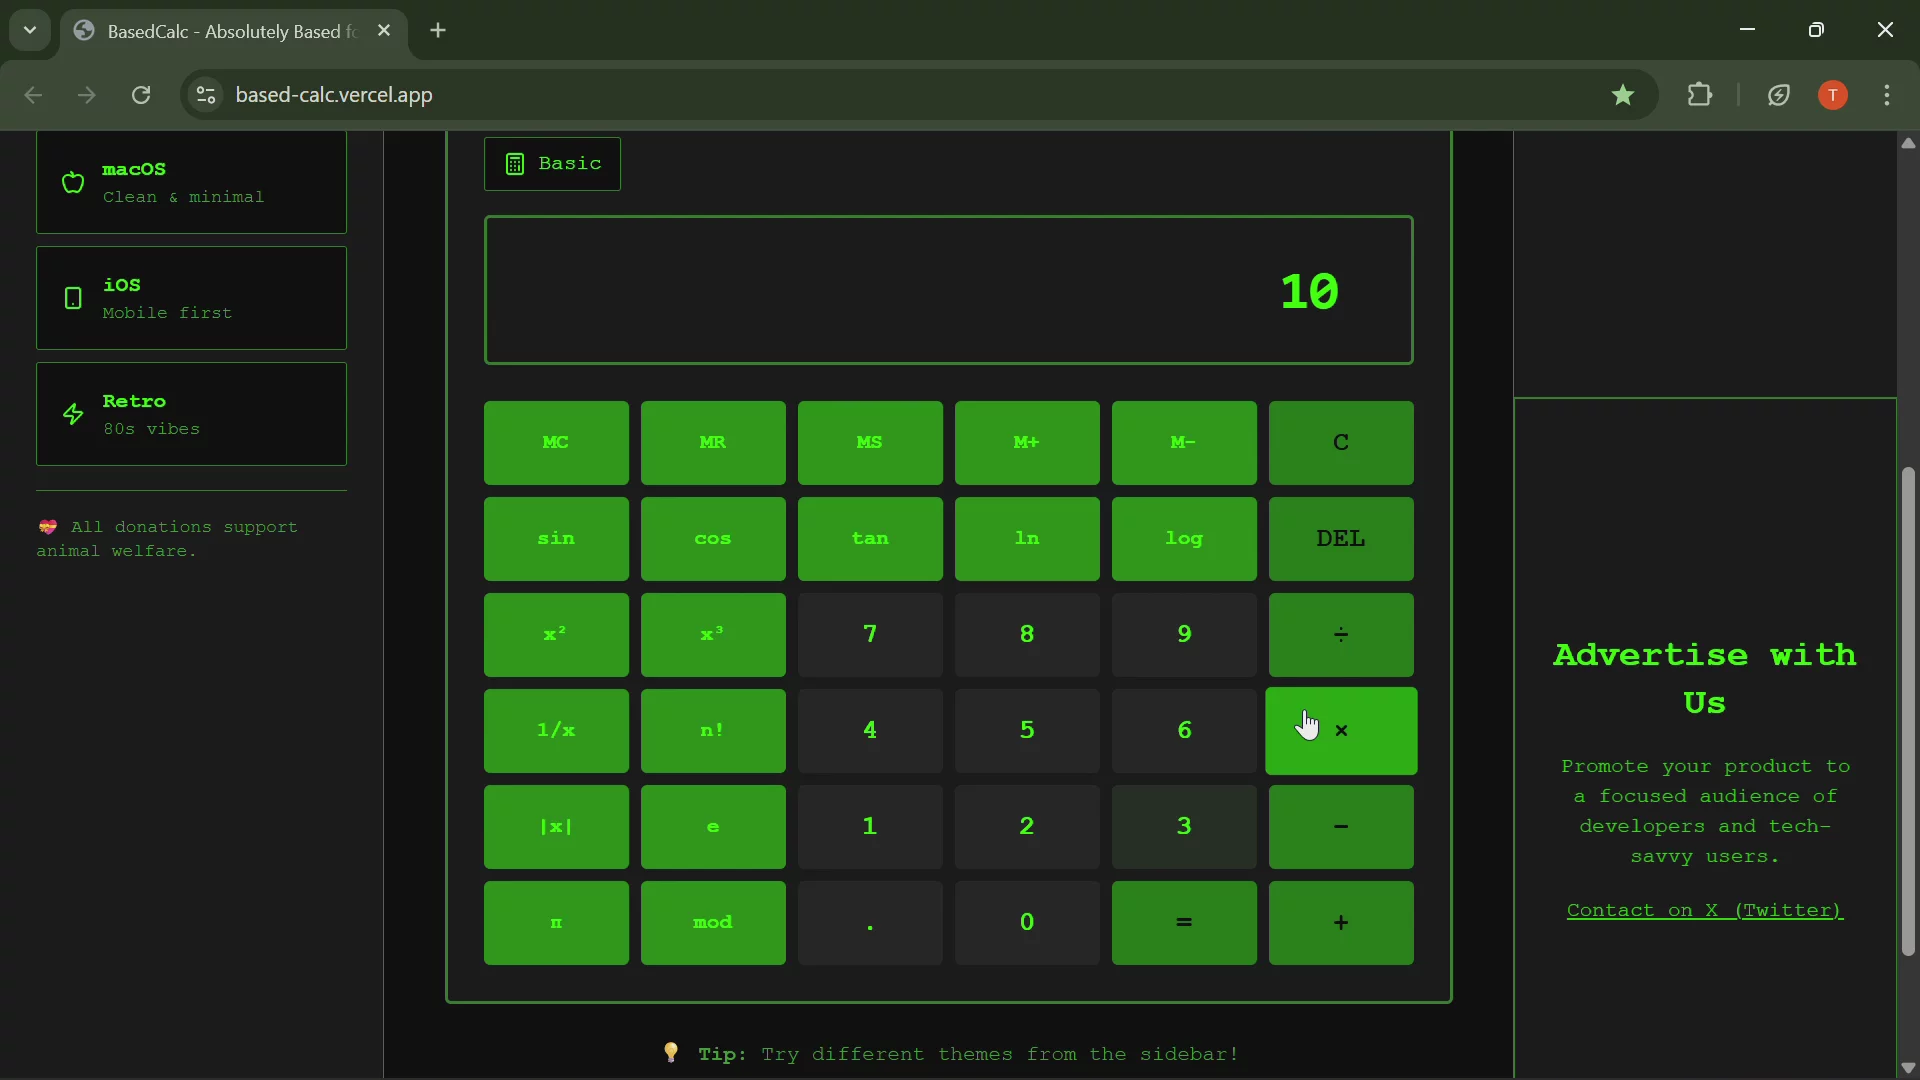The height and width of the screenshot is (1080, 1920).
Task: Open the browser extensions puzzle icon
Action: coord(1699,95)
